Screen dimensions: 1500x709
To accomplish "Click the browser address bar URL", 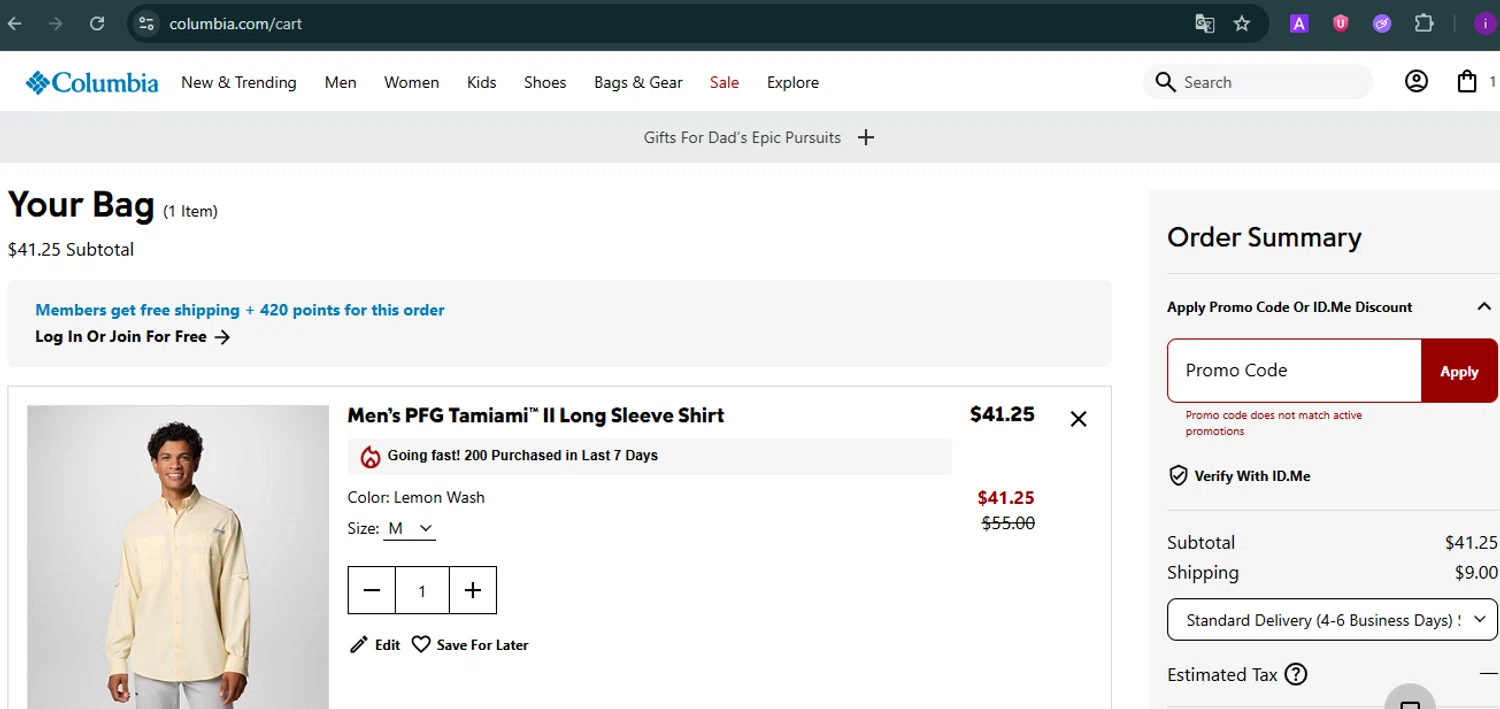I will click(x=236, y=24).
